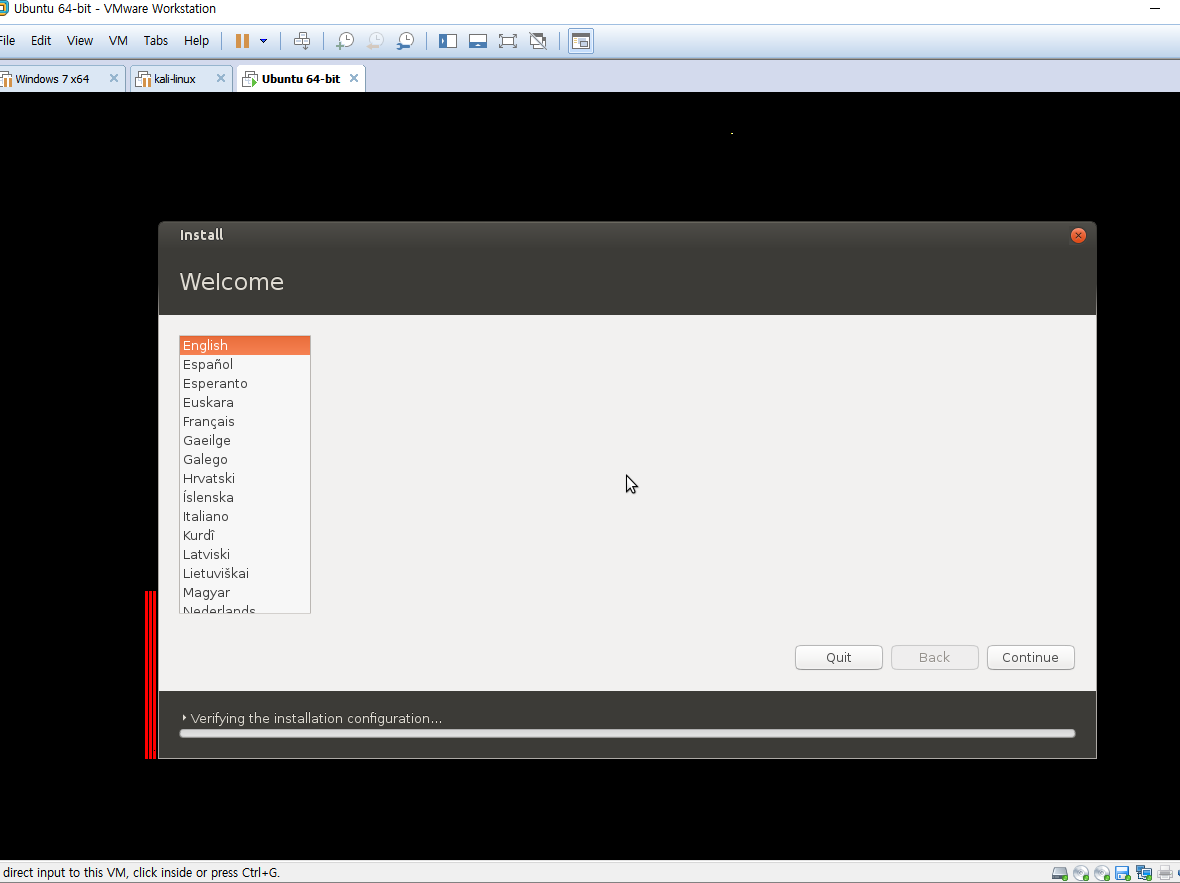Open the Tabs menu

point(156,41)
